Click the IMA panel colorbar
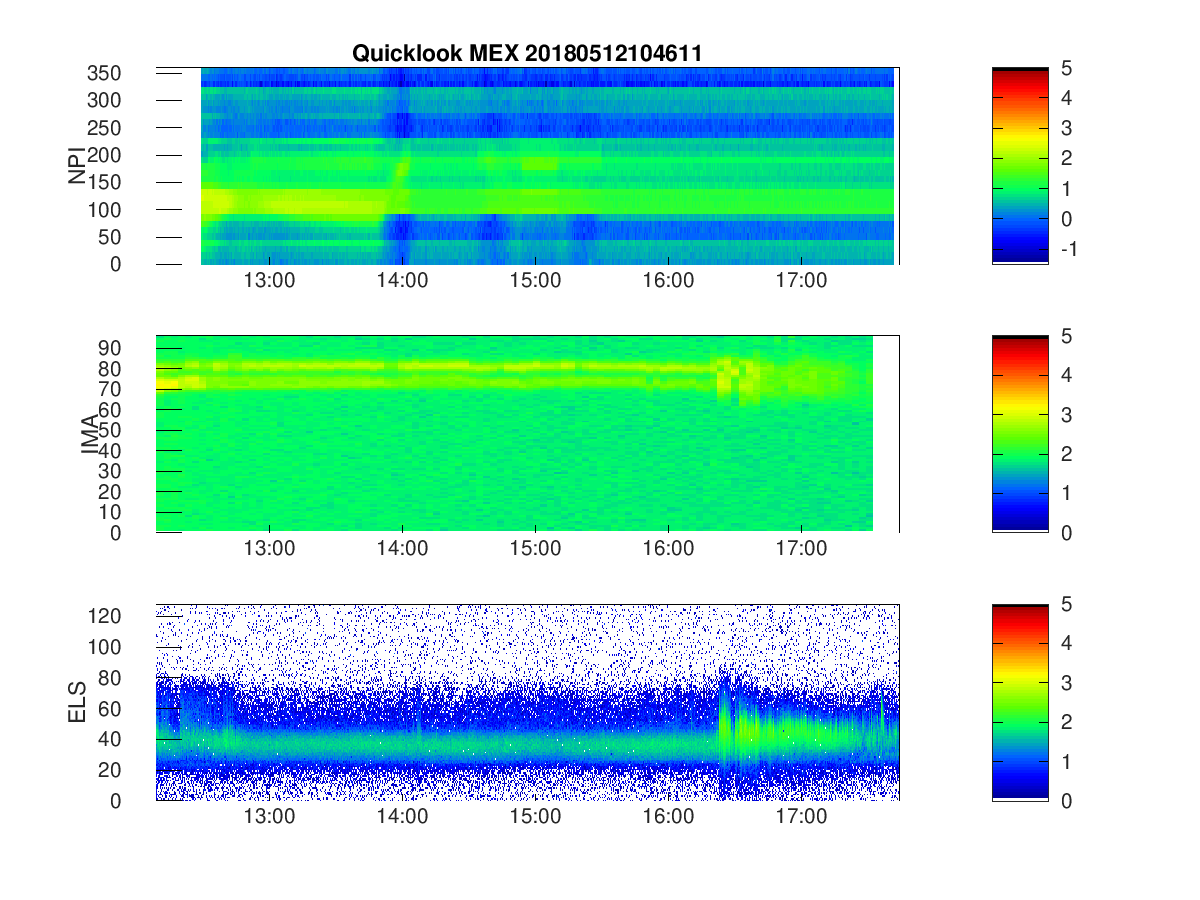 (1020, 434)
